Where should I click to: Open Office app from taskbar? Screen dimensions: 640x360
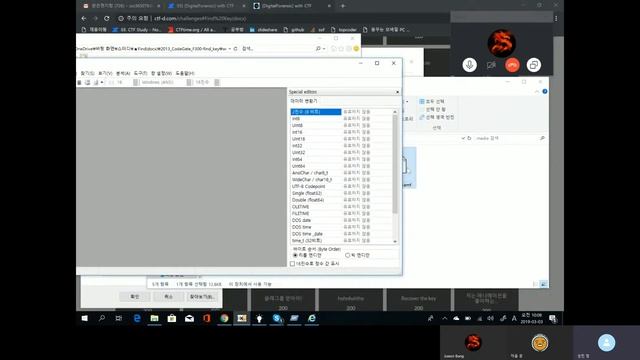pyautogui.click(x=207, y=318)
